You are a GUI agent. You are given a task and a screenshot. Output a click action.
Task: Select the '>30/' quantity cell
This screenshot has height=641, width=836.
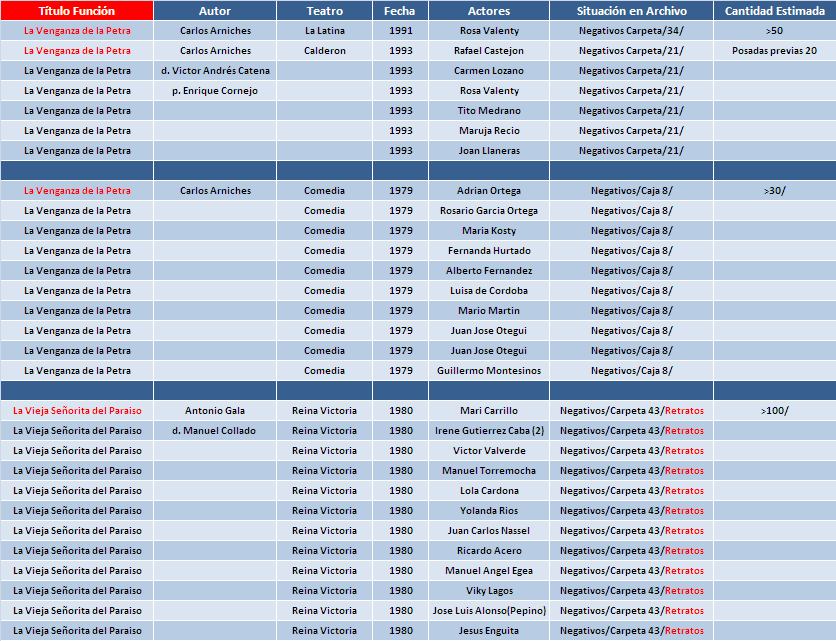(775, 191)
